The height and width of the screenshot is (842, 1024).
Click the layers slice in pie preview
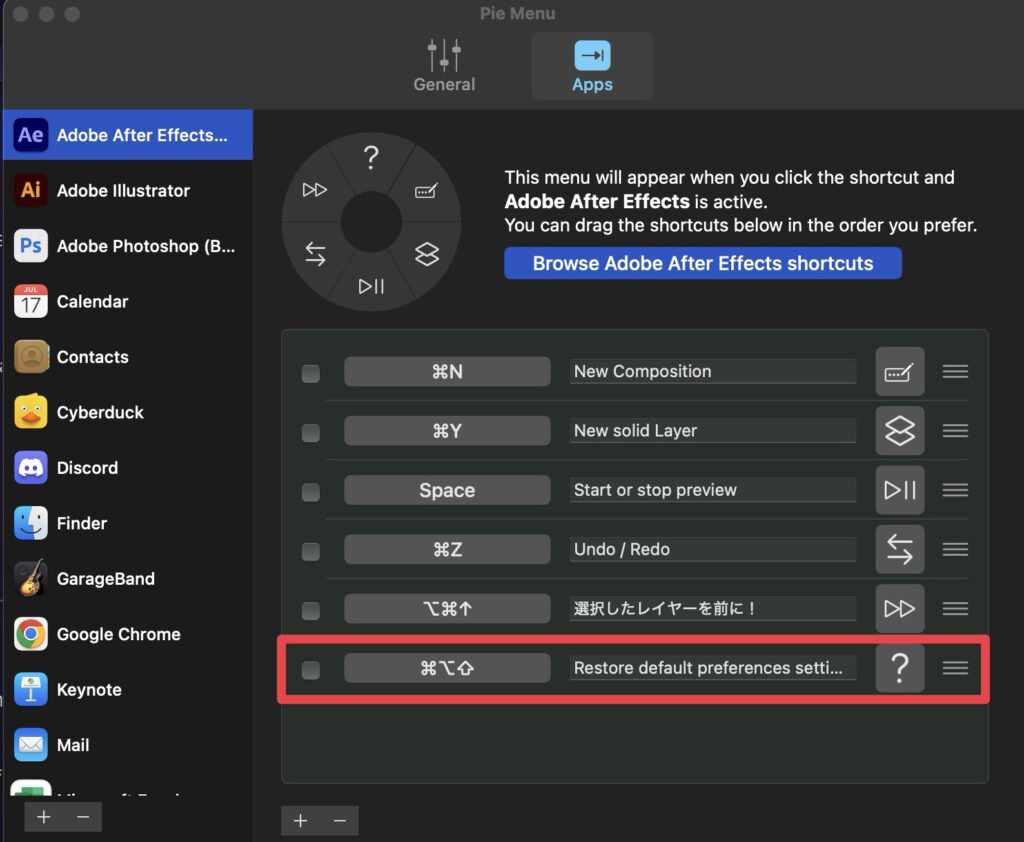427,253
